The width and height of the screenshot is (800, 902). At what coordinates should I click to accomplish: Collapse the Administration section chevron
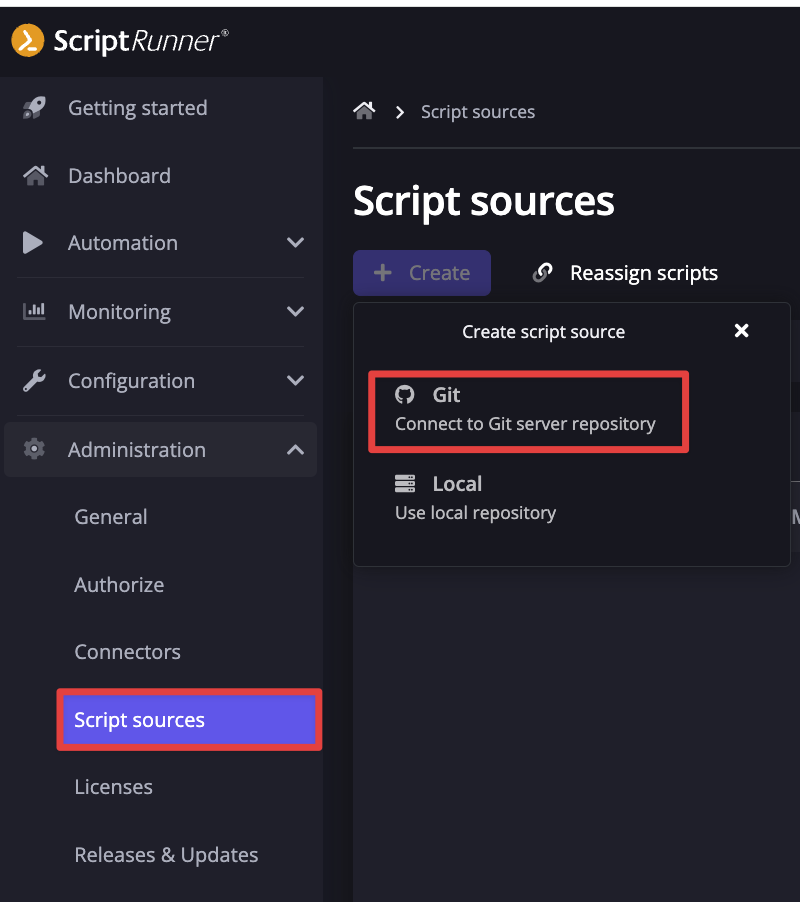(x=295, y=450)
